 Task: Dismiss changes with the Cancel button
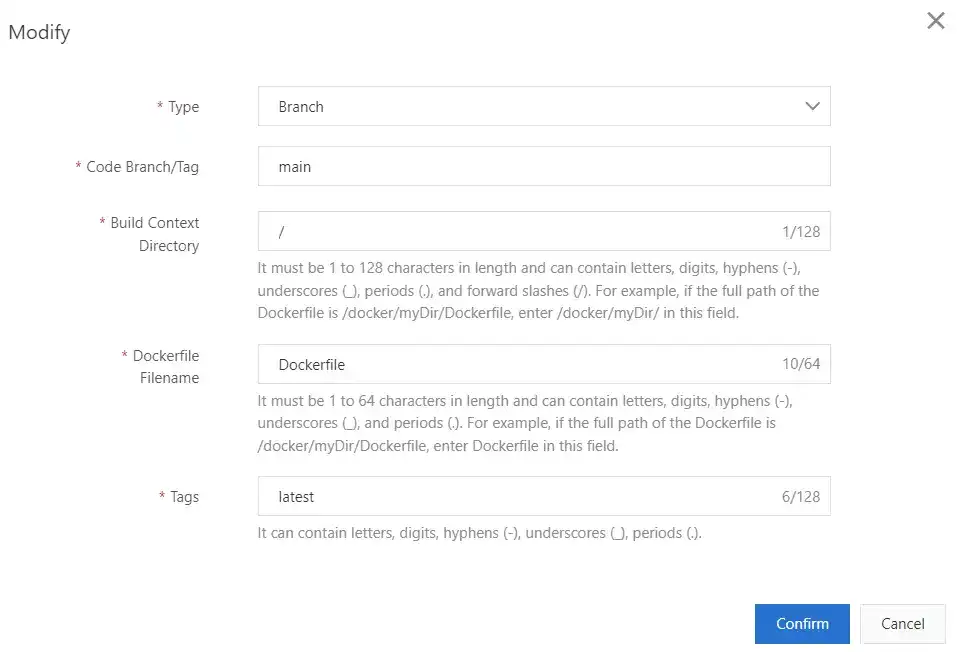(902, 624)
